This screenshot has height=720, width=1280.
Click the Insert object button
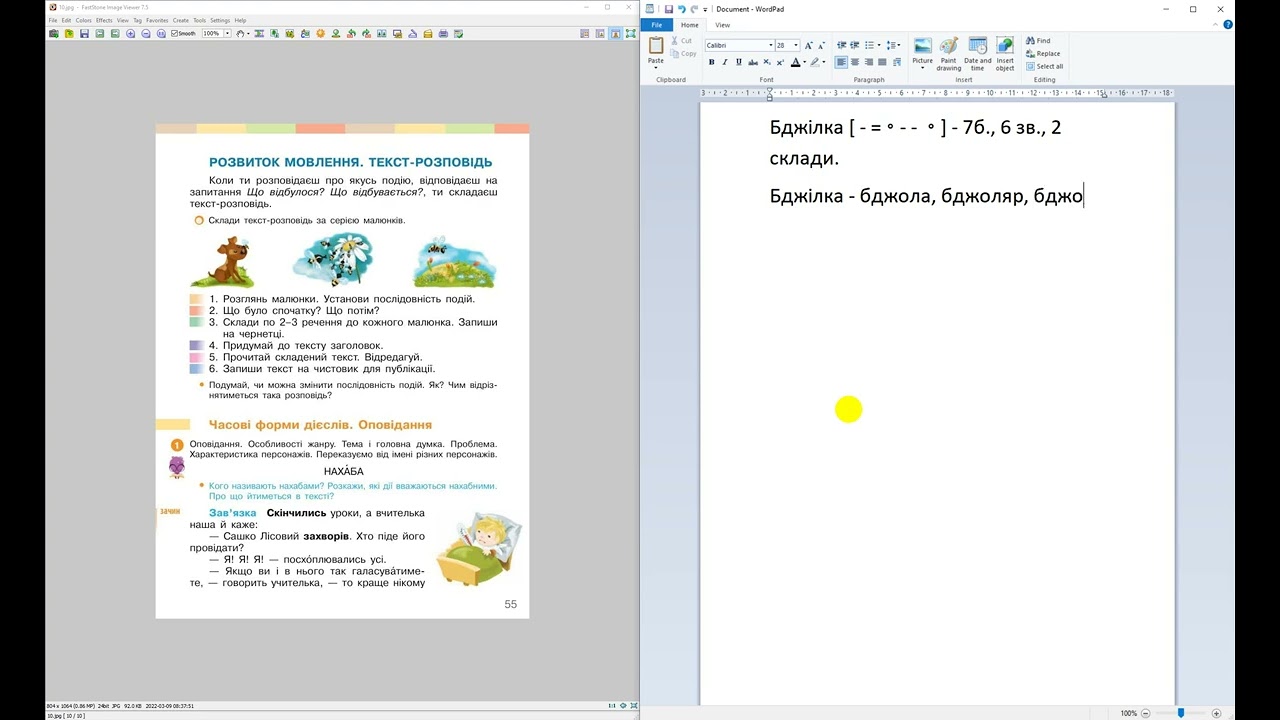tap(1005, 53)
